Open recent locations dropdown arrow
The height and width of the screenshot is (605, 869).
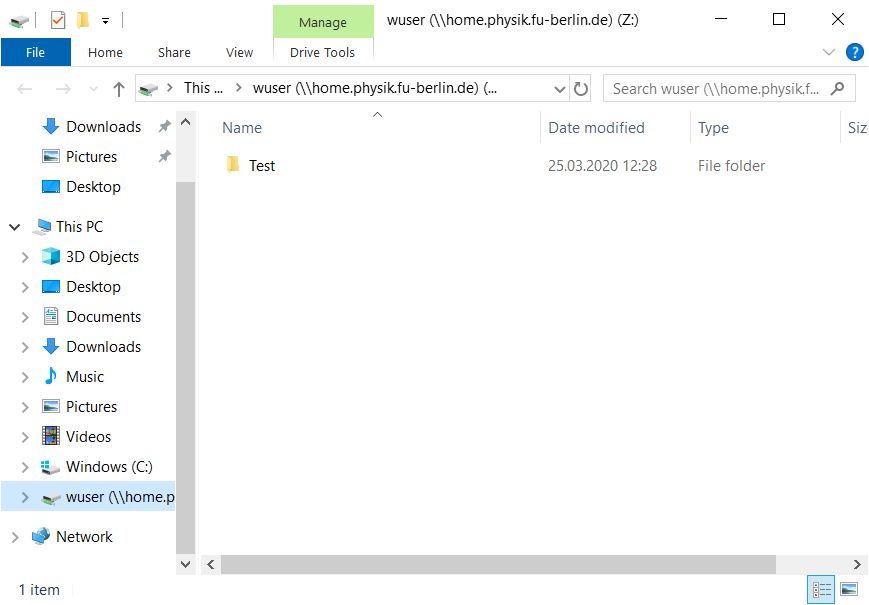pyautogui.click(x=93, y=89)
